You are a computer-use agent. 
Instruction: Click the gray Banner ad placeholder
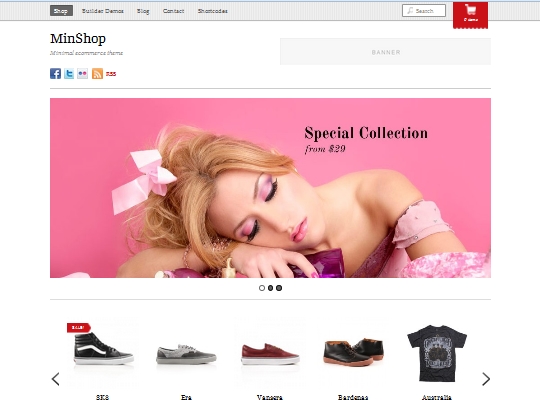point(385,52)
